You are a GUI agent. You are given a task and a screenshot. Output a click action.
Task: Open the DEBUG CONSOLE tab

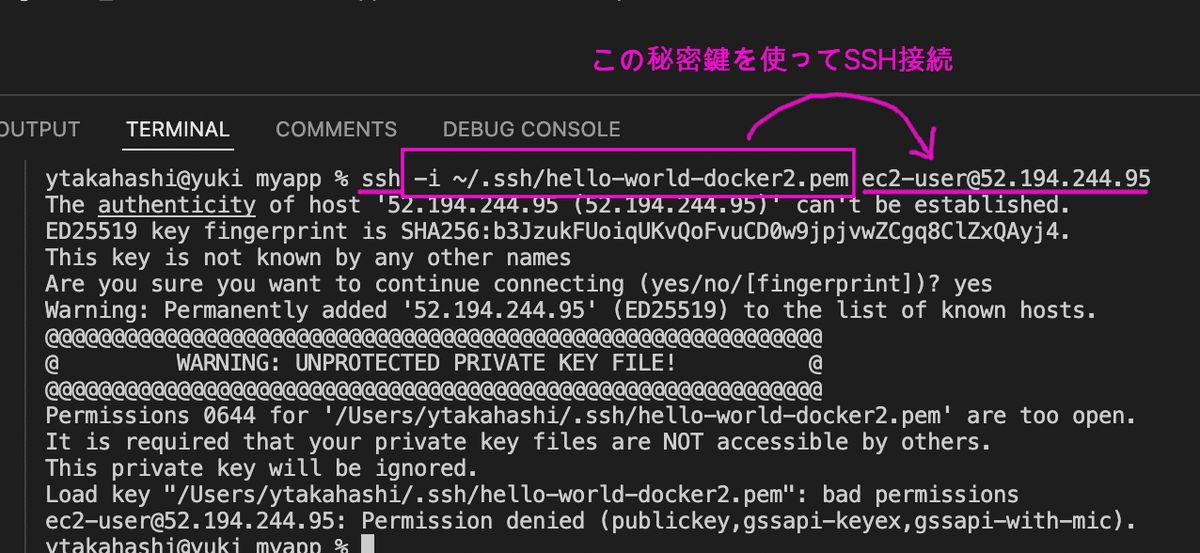click(x=531, y=129)
